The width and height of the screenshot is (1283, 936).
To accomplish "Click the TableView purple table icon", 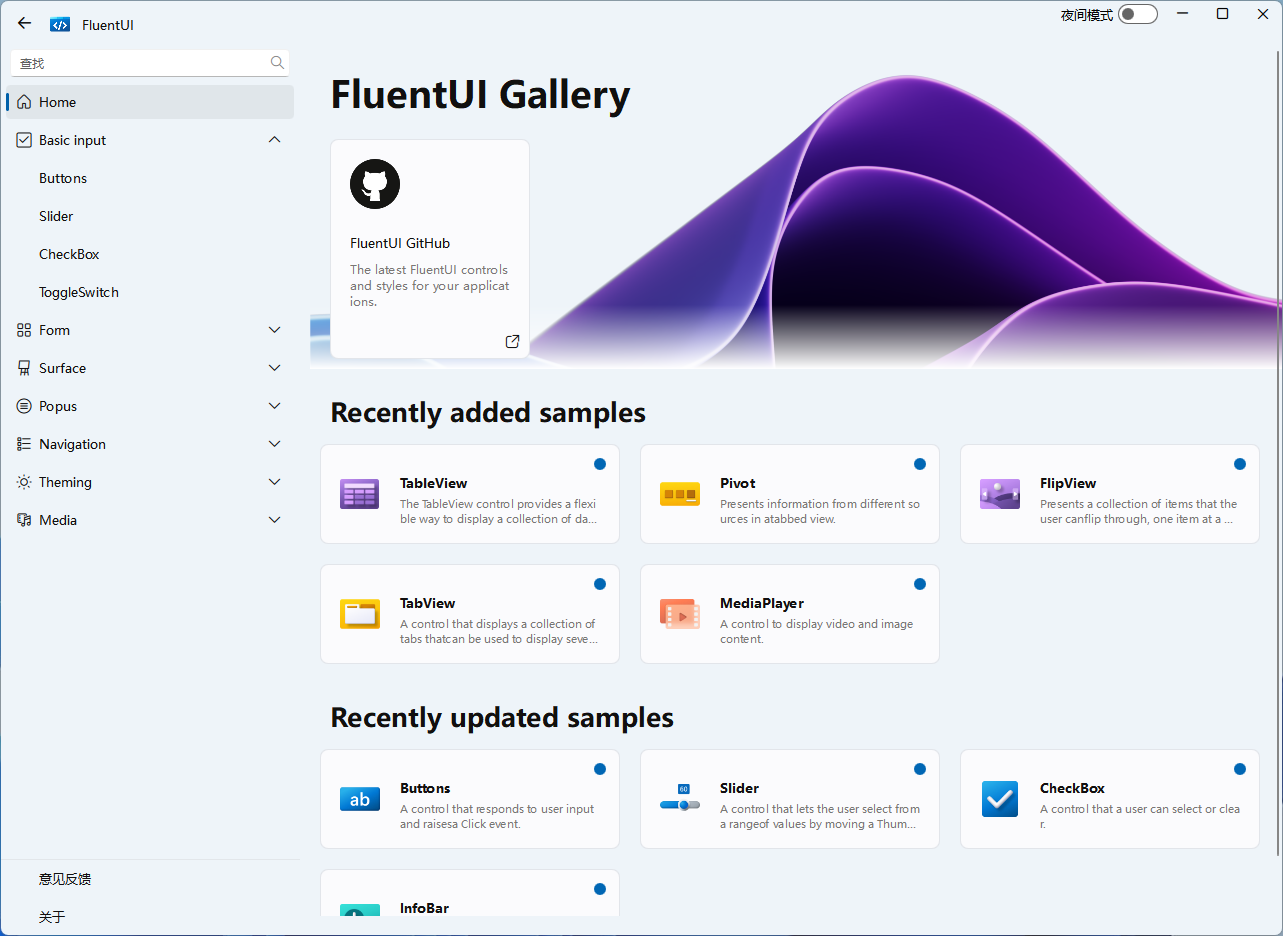I will coord(359,494).
